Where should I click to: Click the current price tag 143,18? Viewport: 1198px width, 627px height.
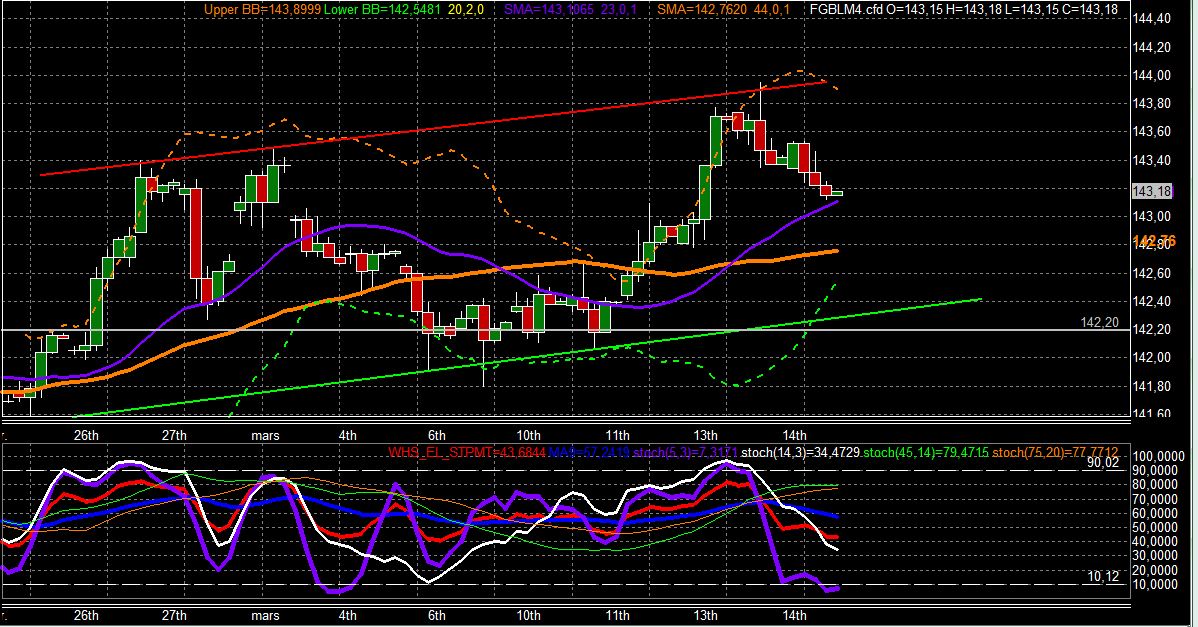click(1151, 191)
